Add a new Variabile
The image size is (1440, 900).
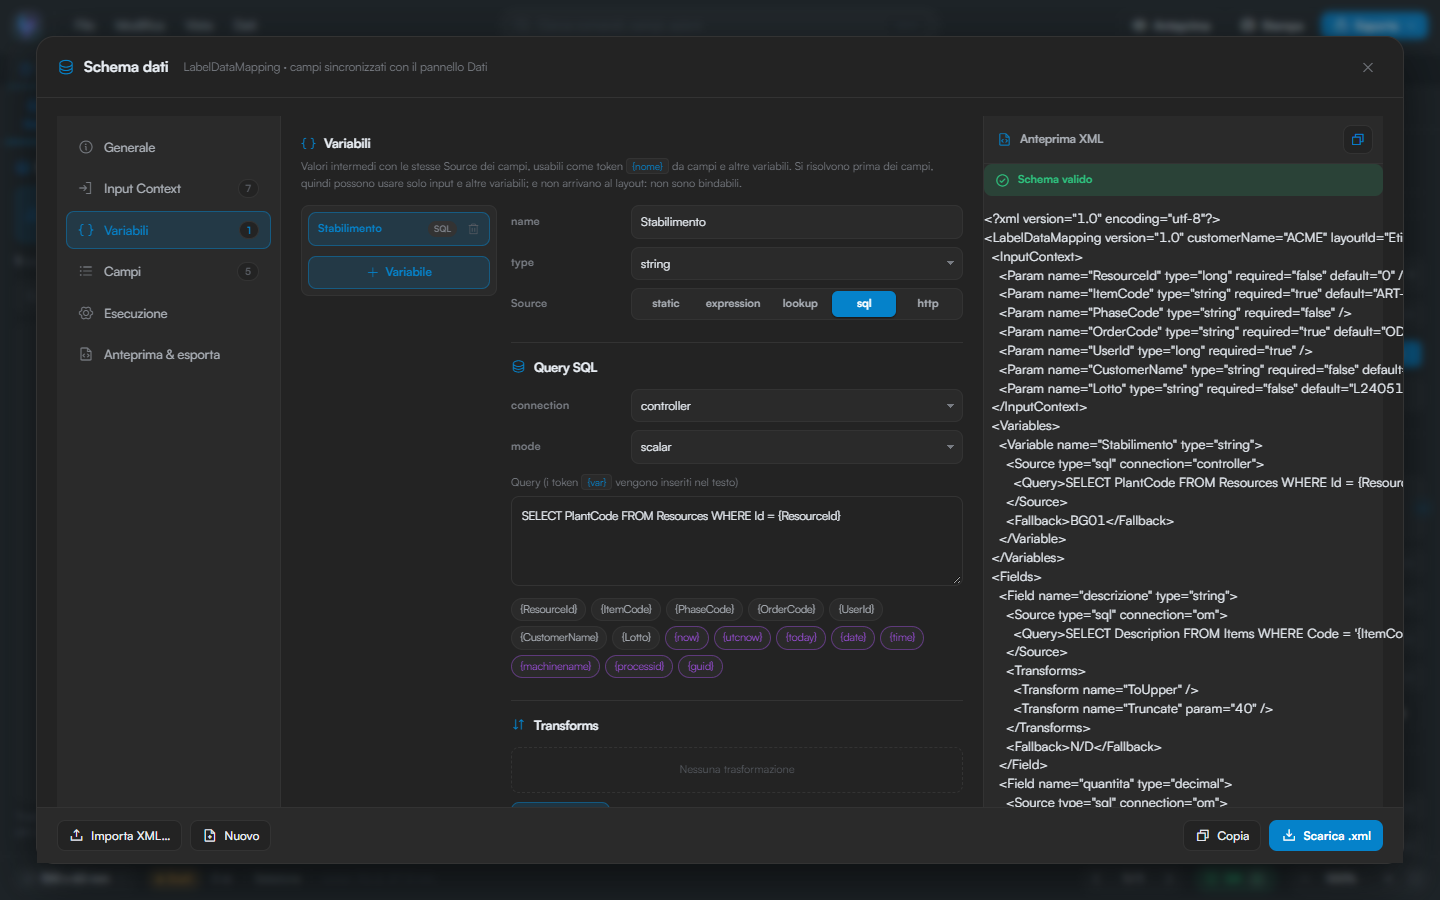pos(398,272)
